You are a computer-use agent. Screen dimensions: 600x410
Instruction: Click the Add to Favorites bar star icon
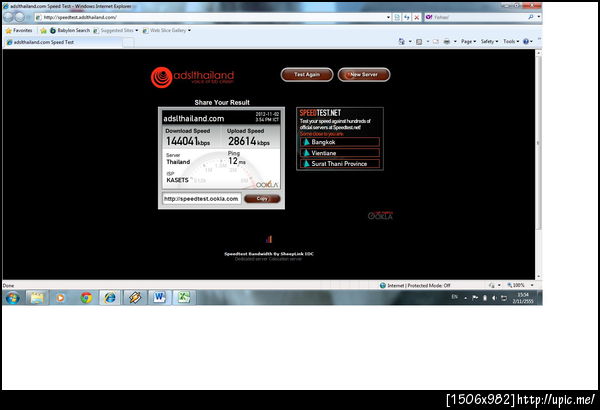point(43,30)
